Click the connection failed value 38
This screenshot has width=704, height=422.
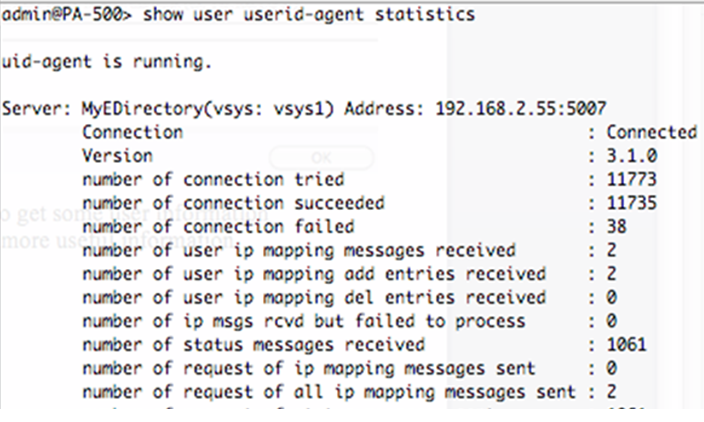click(618, 227)
